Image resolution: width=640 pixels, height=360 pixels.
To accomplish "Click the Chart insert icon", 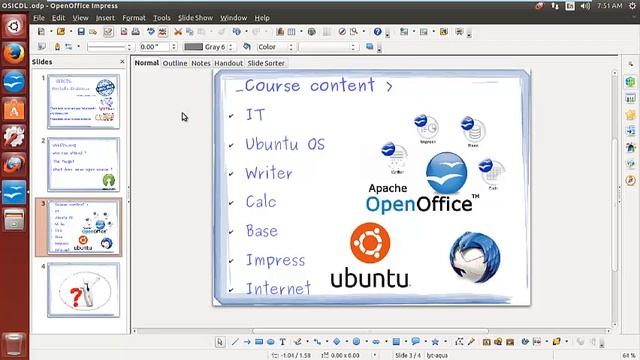I will pos(280,31).
